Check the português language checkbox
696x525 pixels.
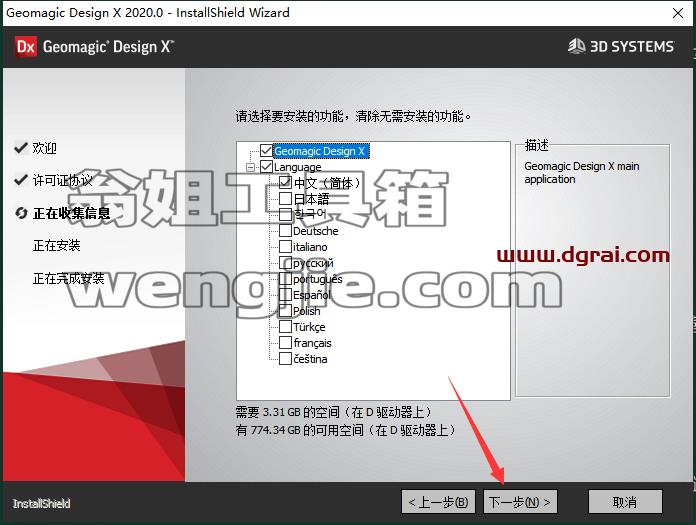(x=285, y=278)
